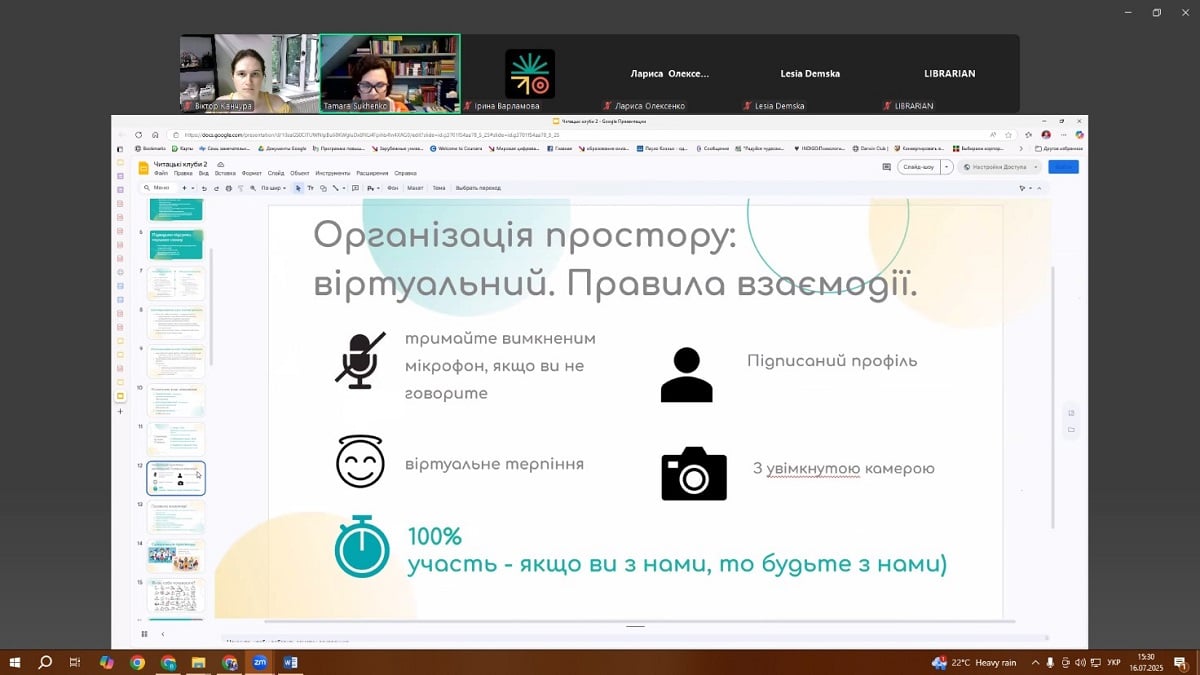Open the Welcome to Coursera bookmark

click(x=456, y=148)
